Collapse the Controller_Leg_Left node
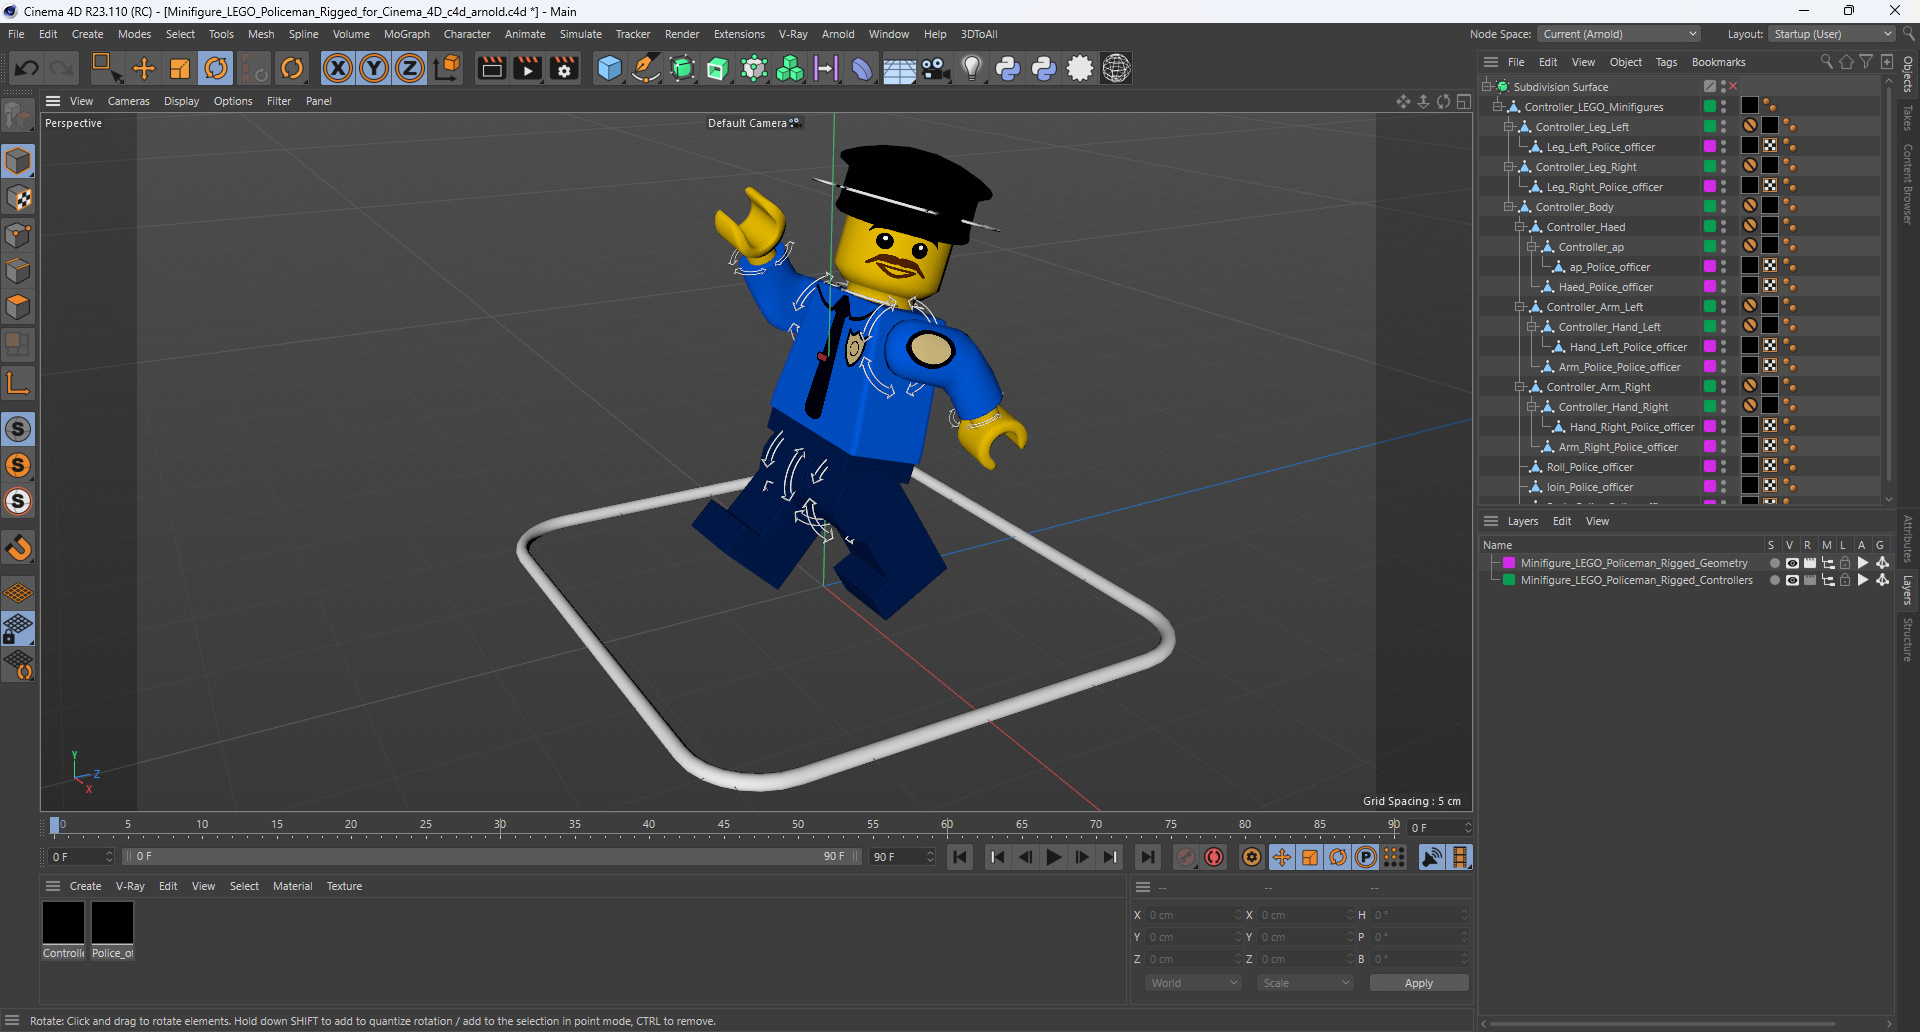 pyautogui.click(x=1509, y=127)
